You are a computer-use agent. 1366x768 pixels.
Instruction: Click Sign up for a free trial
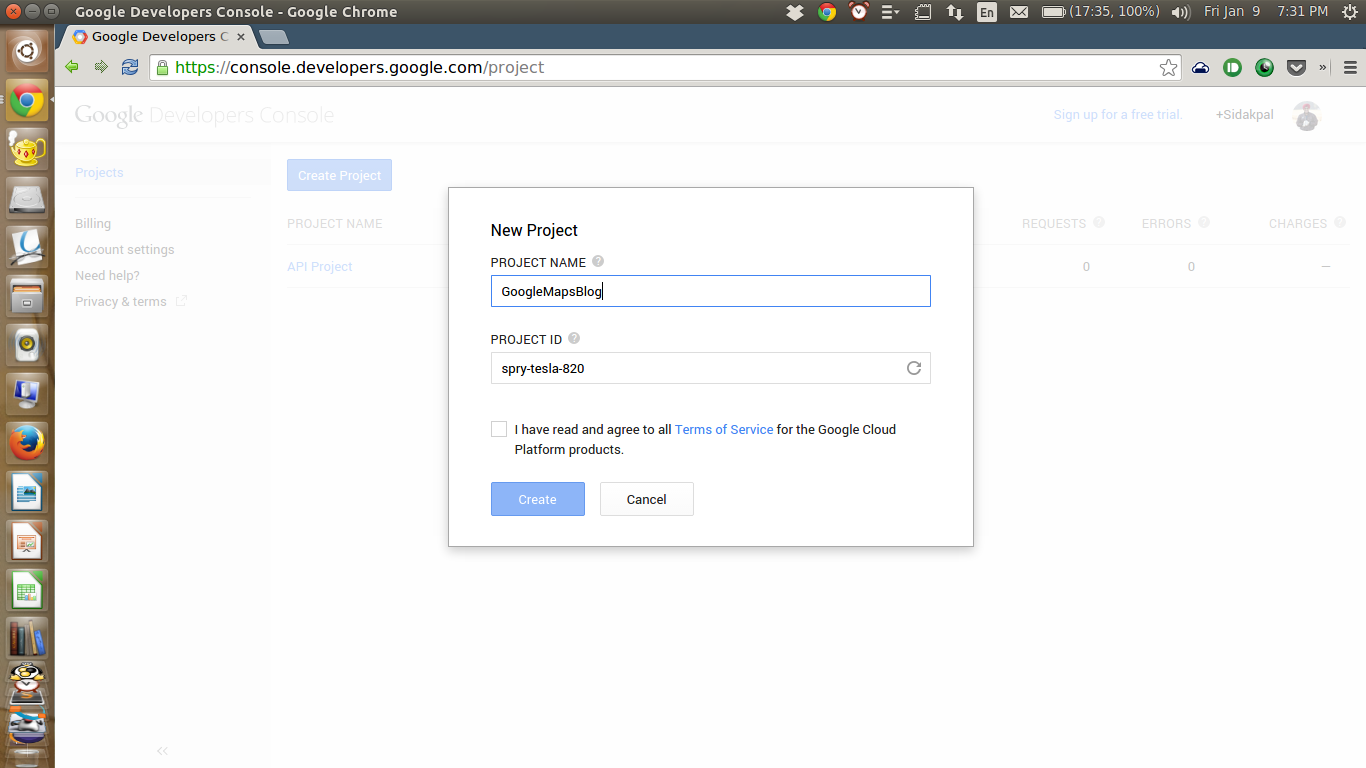click(x=1118, y=115)
